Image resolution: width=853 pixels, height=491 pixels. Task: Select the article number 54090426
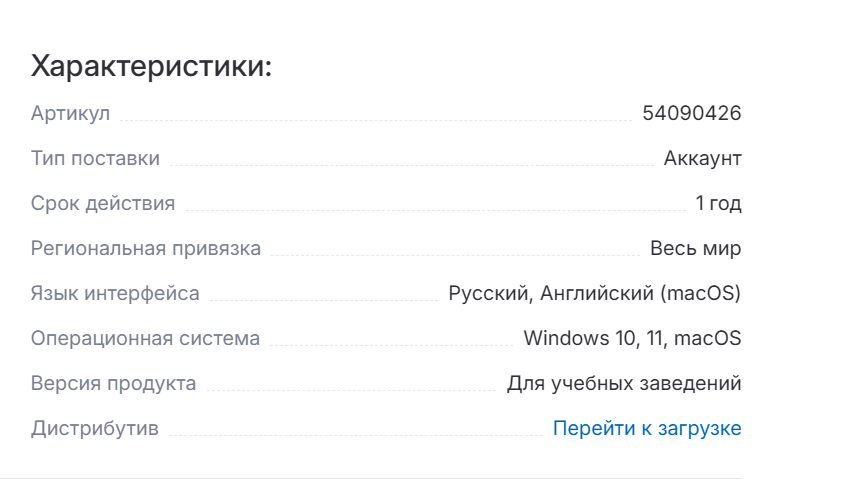(691, 113)
